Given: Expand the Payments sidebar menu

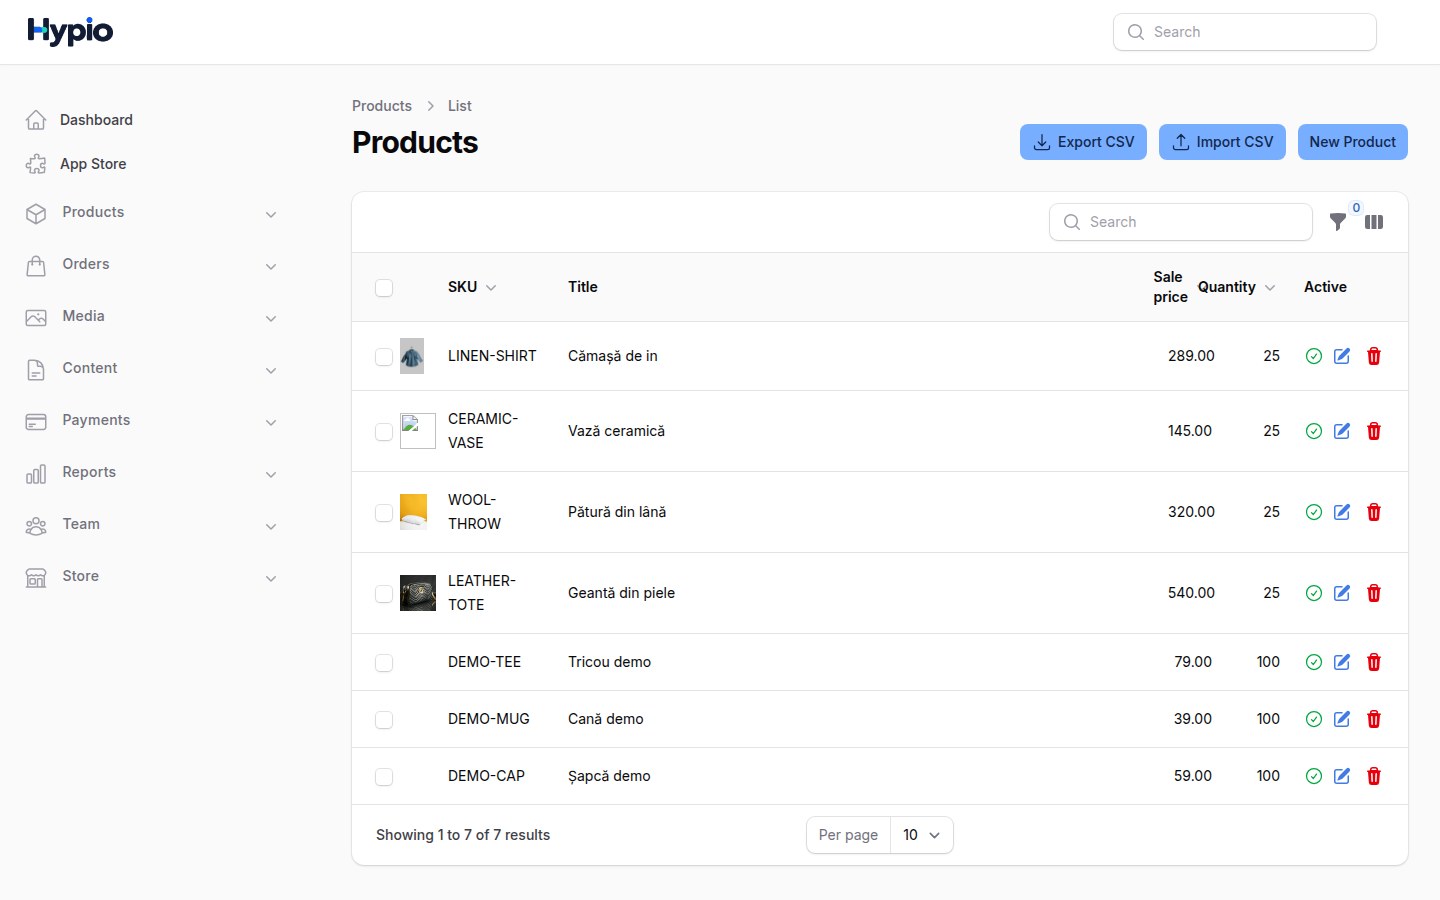Looking at the screenshot, I should [152, 421].
